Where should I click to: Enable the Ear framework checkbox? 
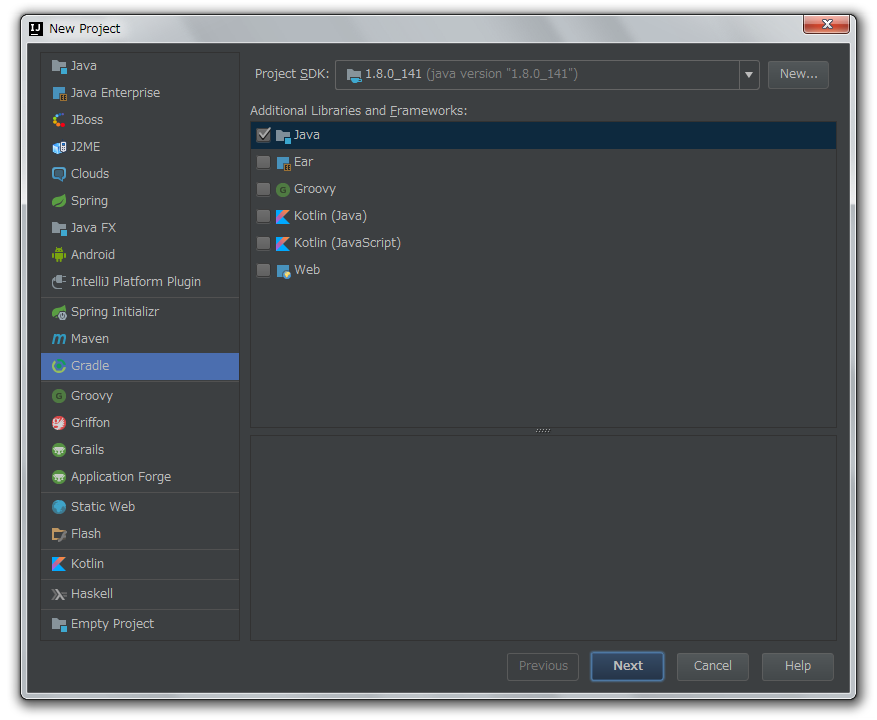[x=263, y=162]
